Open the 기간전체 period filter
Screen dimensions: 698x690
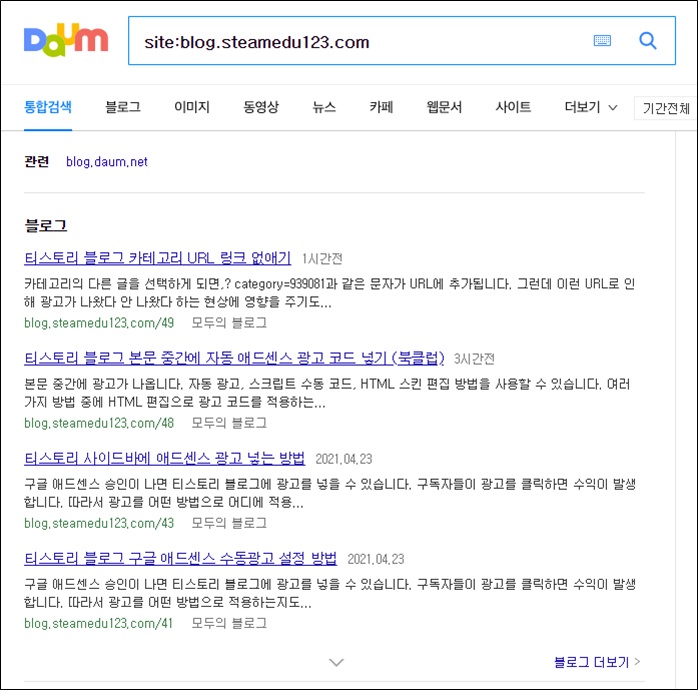[666, 108]
